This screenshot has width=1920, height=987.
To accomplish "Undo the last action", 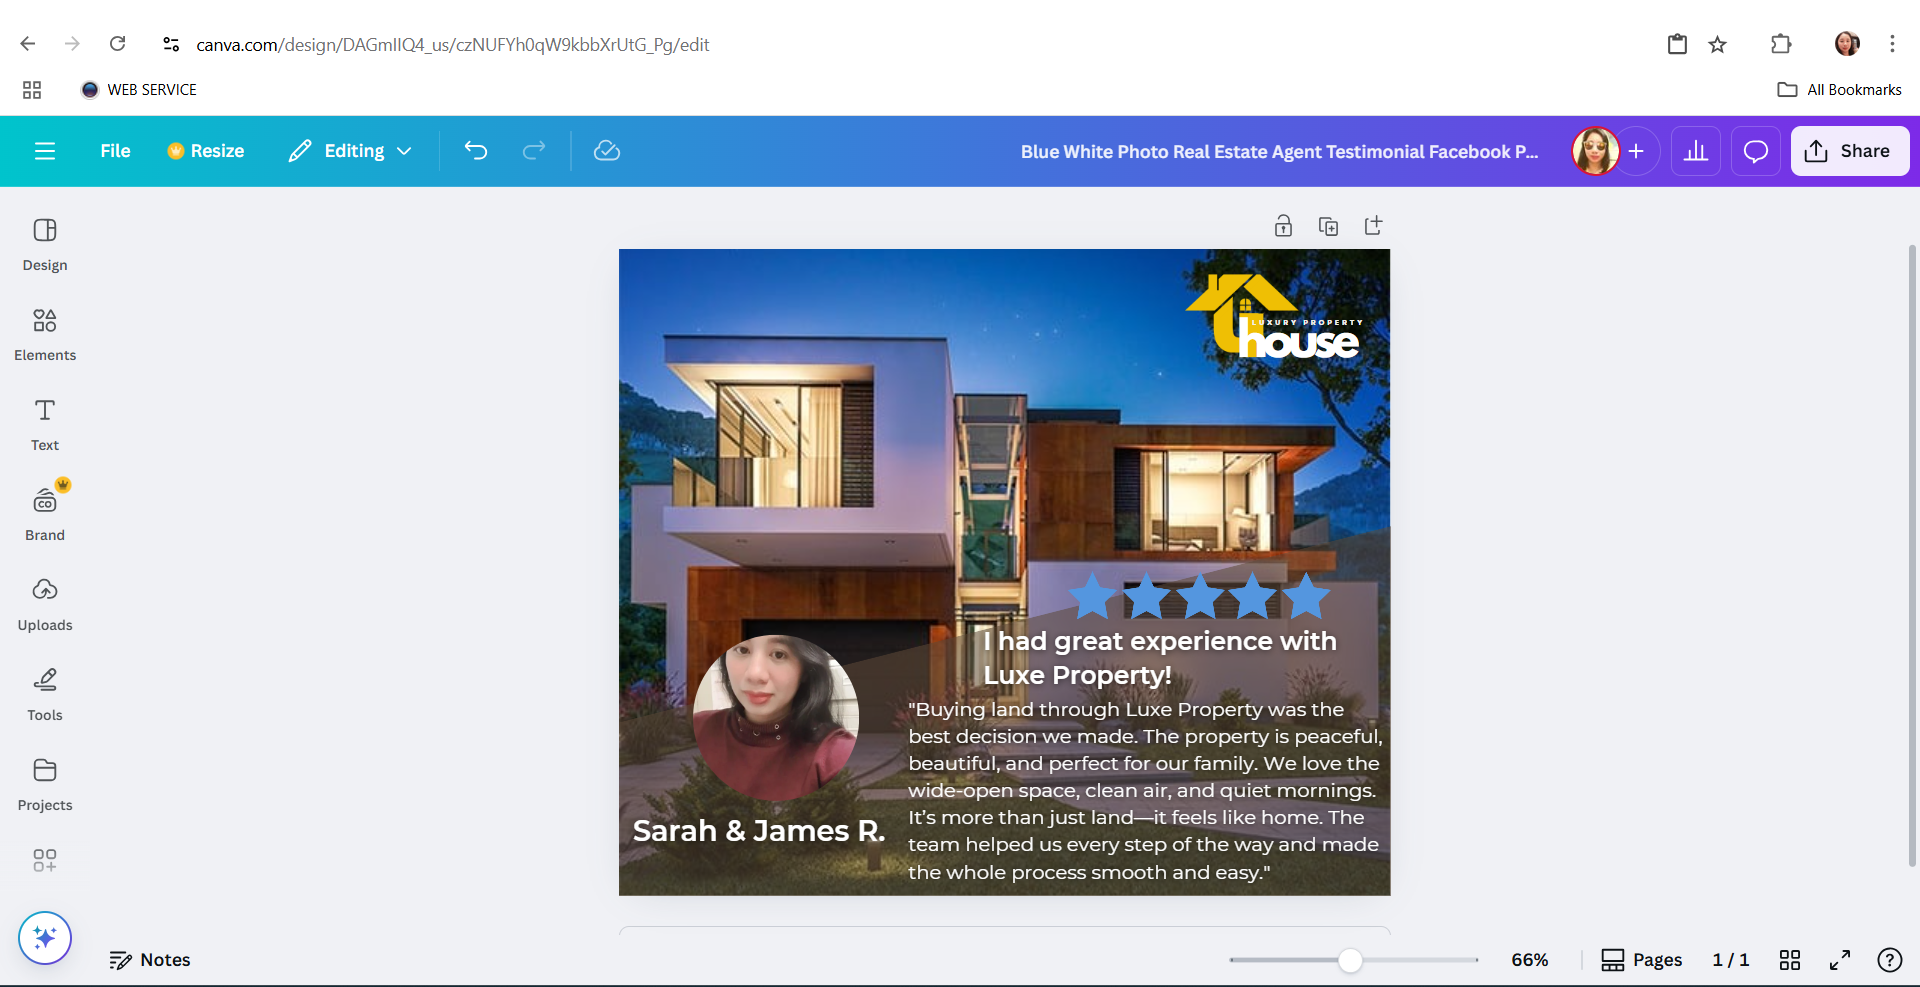I will click(x=476, y=151).
